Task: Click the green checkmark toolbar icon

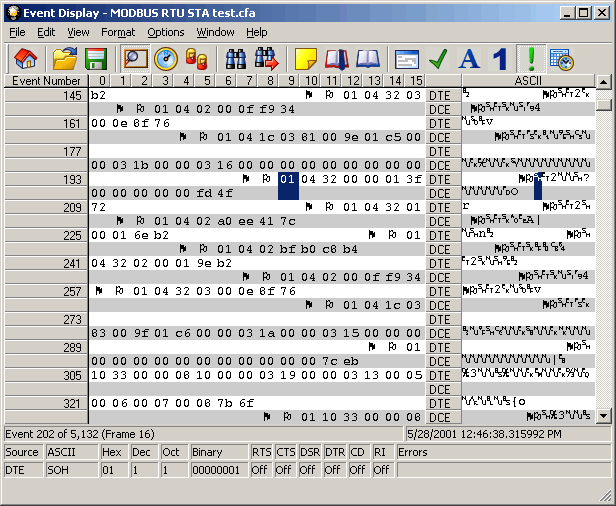Action: point(436,59)
